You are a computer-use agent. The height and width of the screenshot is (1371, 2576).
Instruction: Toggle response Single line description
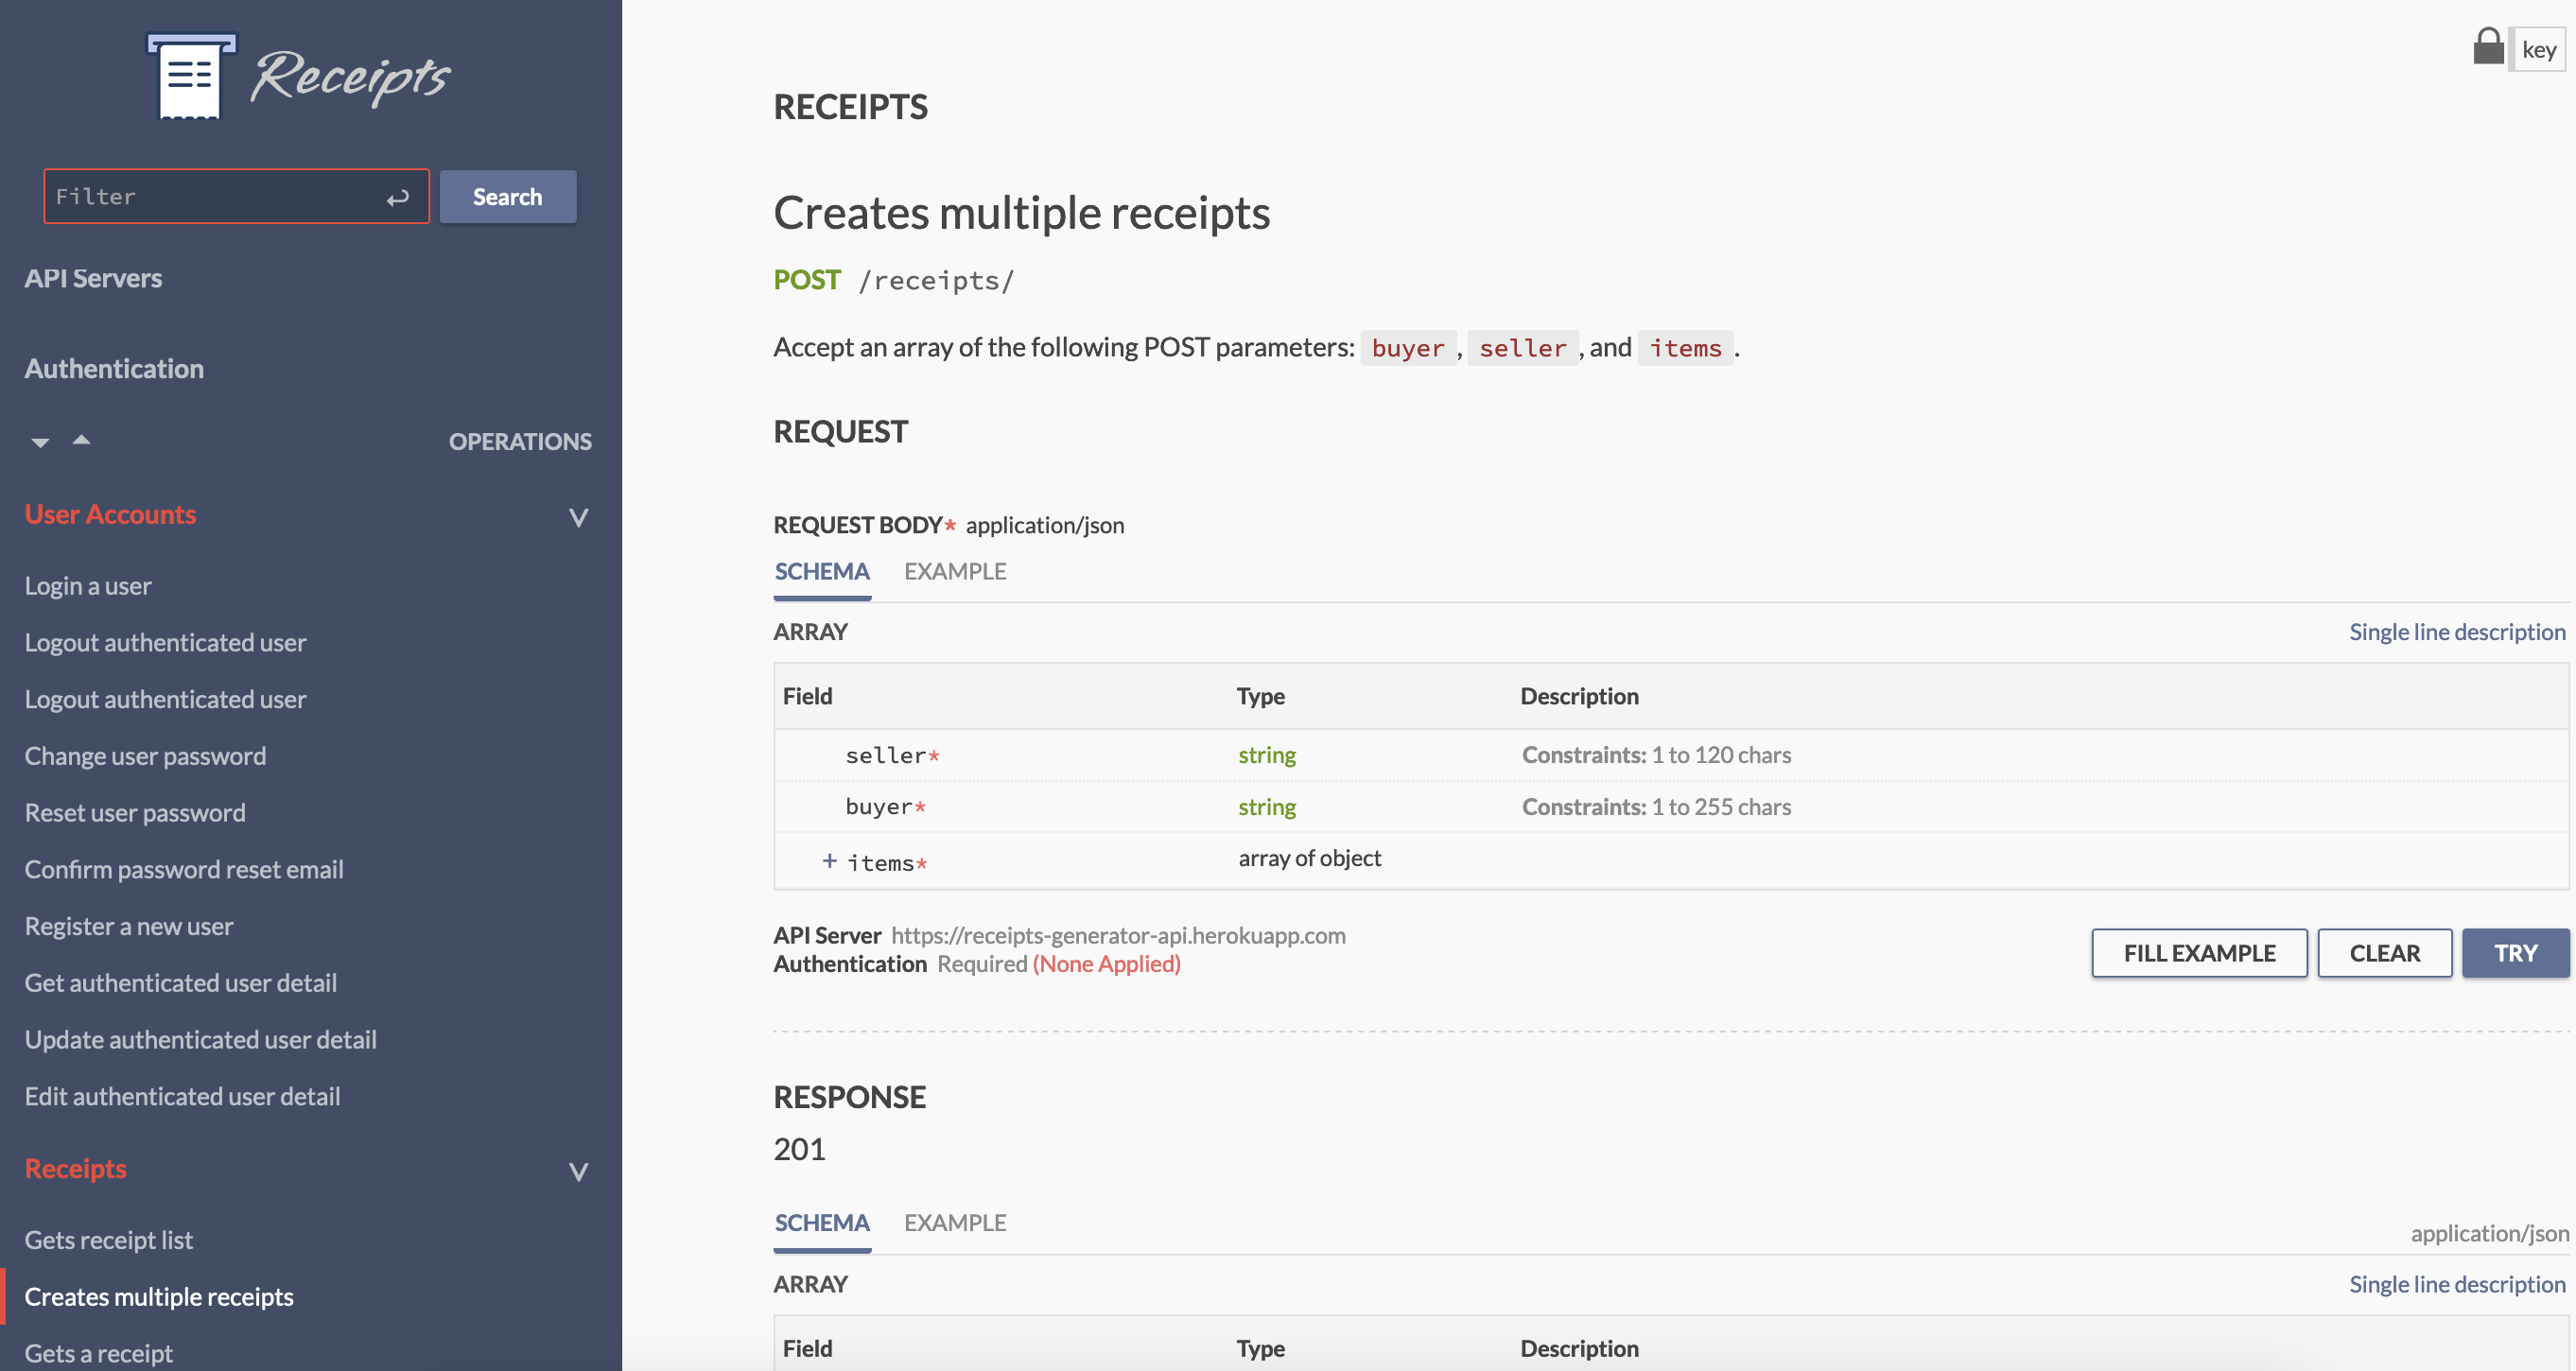(x=2456, y=1284)
